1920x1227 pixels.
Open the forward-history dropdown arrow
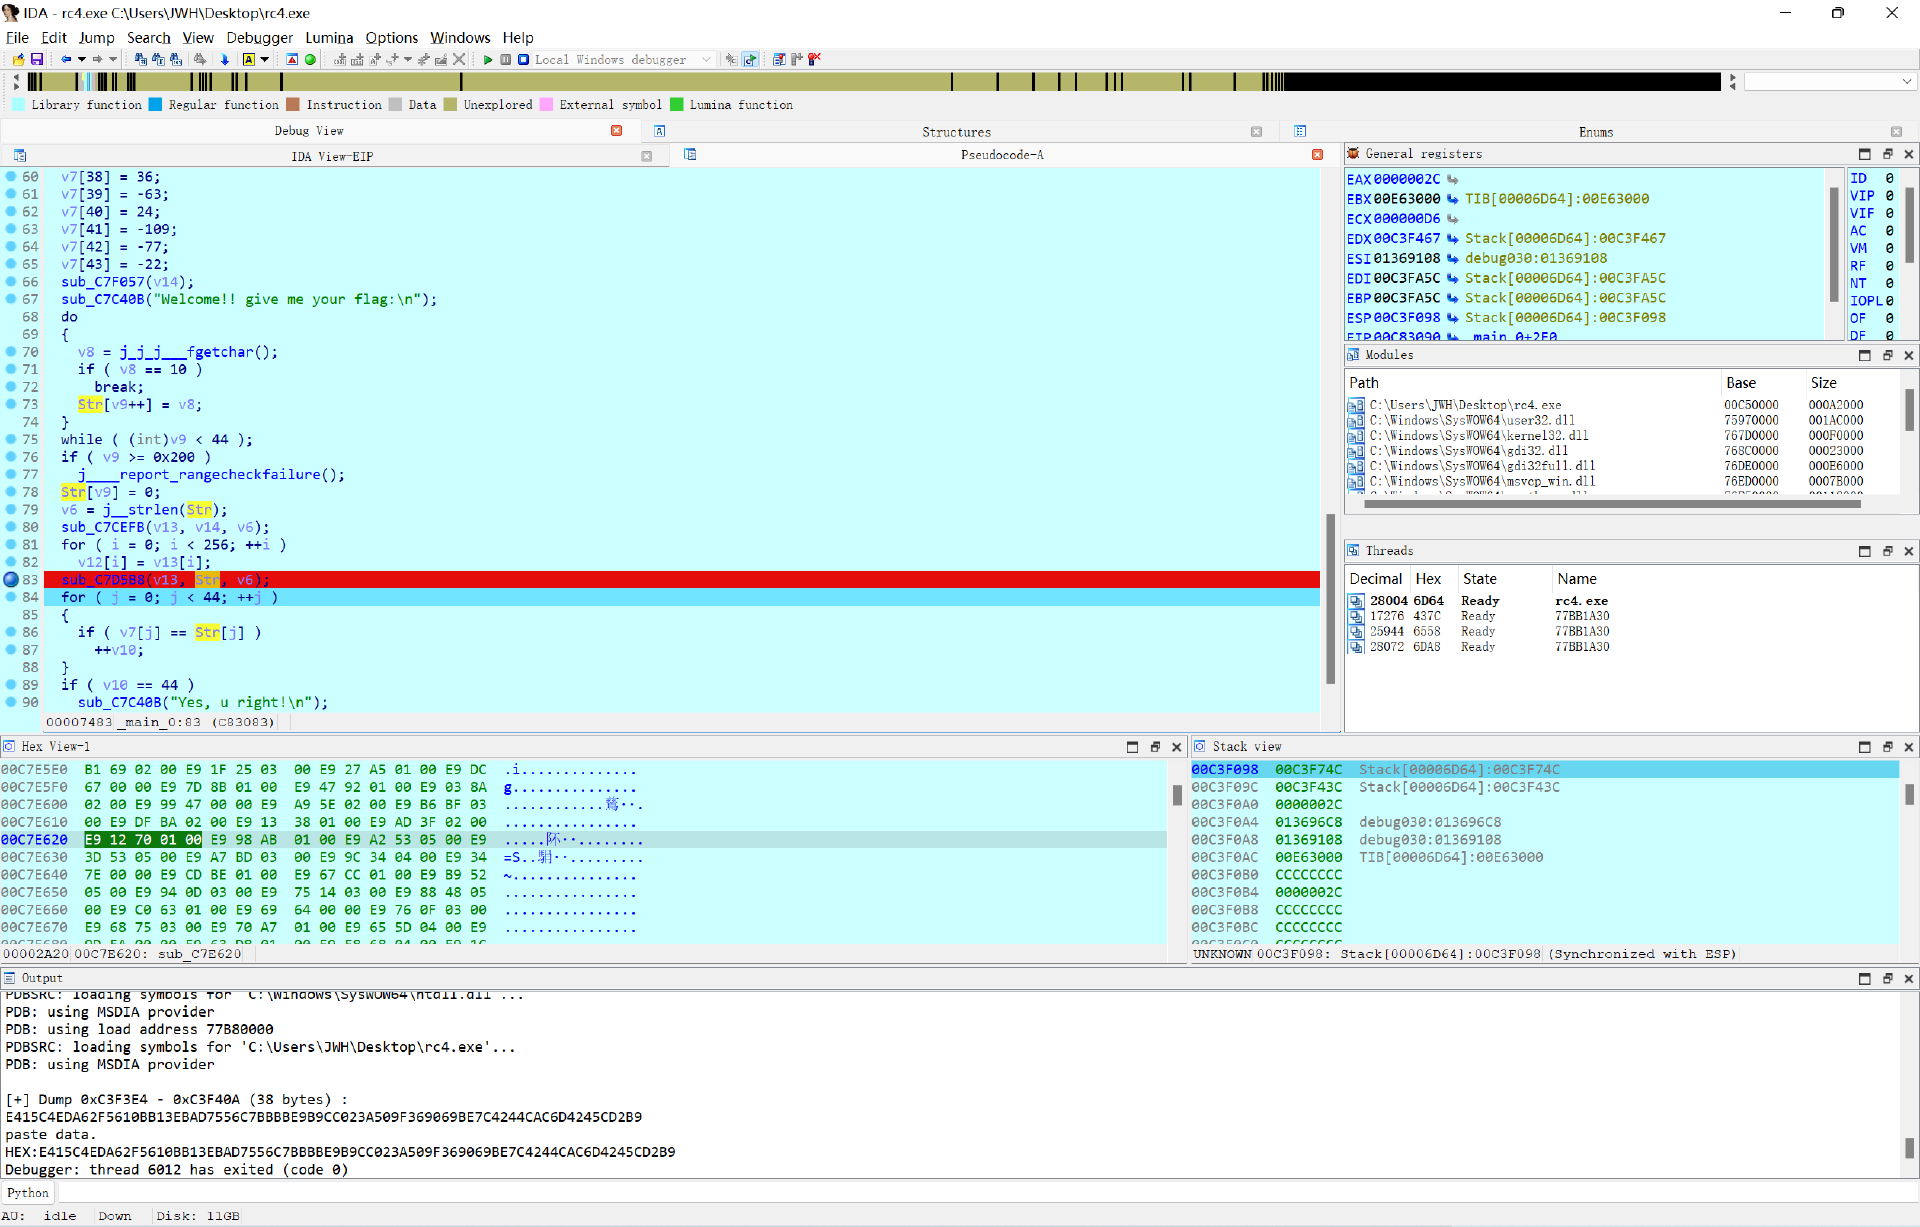[x=113, y=60]
